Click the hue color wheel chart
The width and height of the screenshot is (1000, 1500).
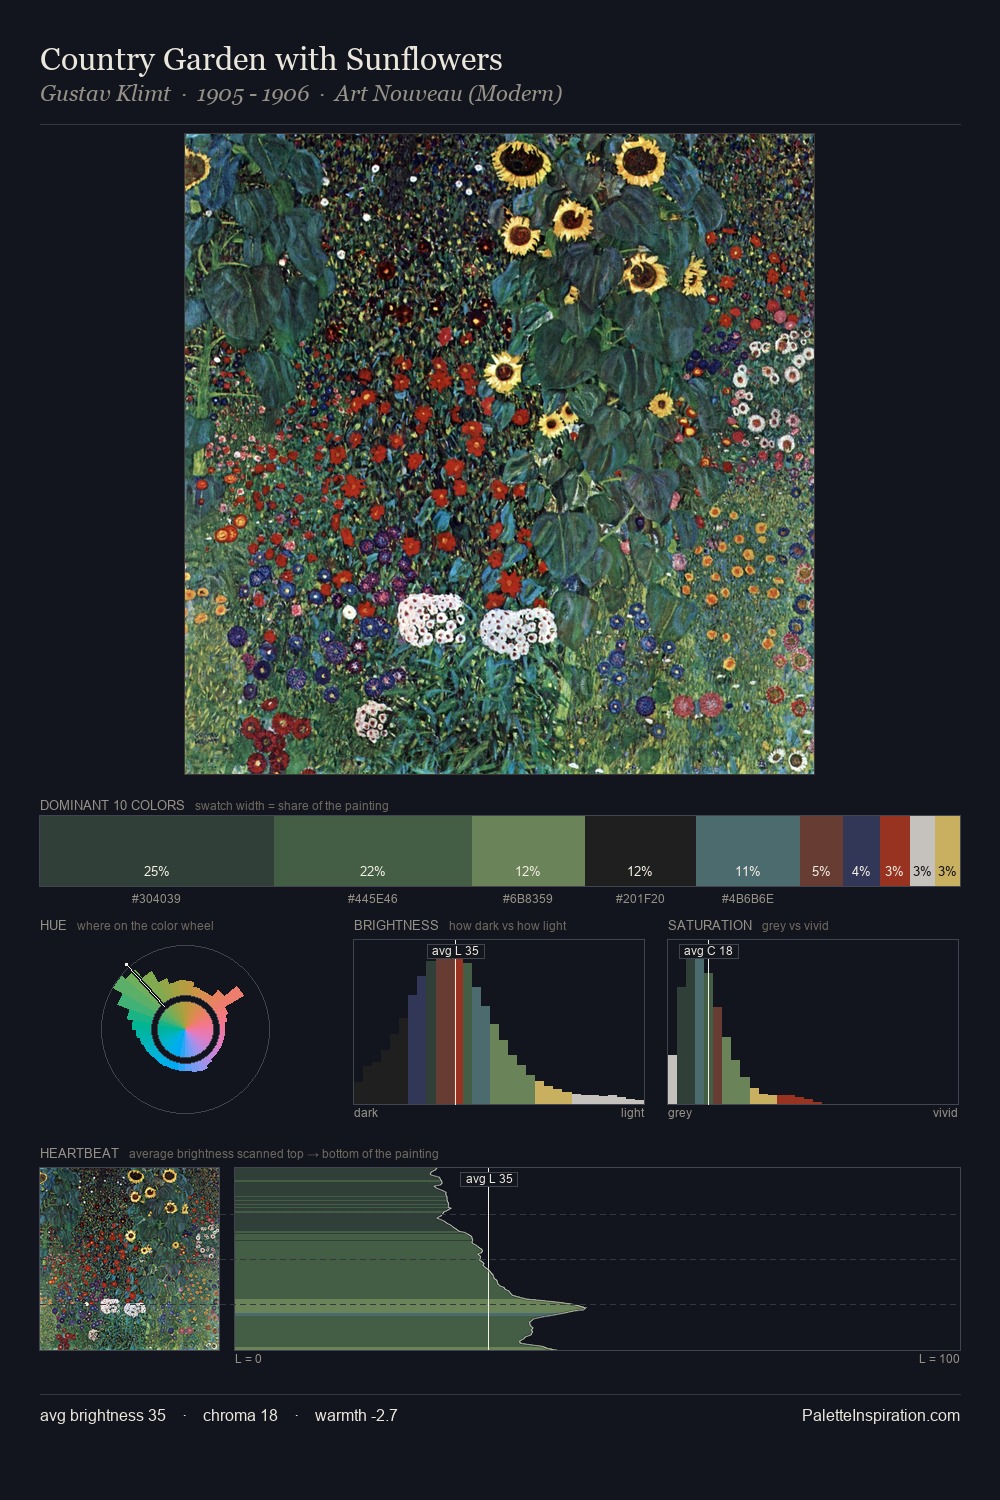coord(185,1029)
